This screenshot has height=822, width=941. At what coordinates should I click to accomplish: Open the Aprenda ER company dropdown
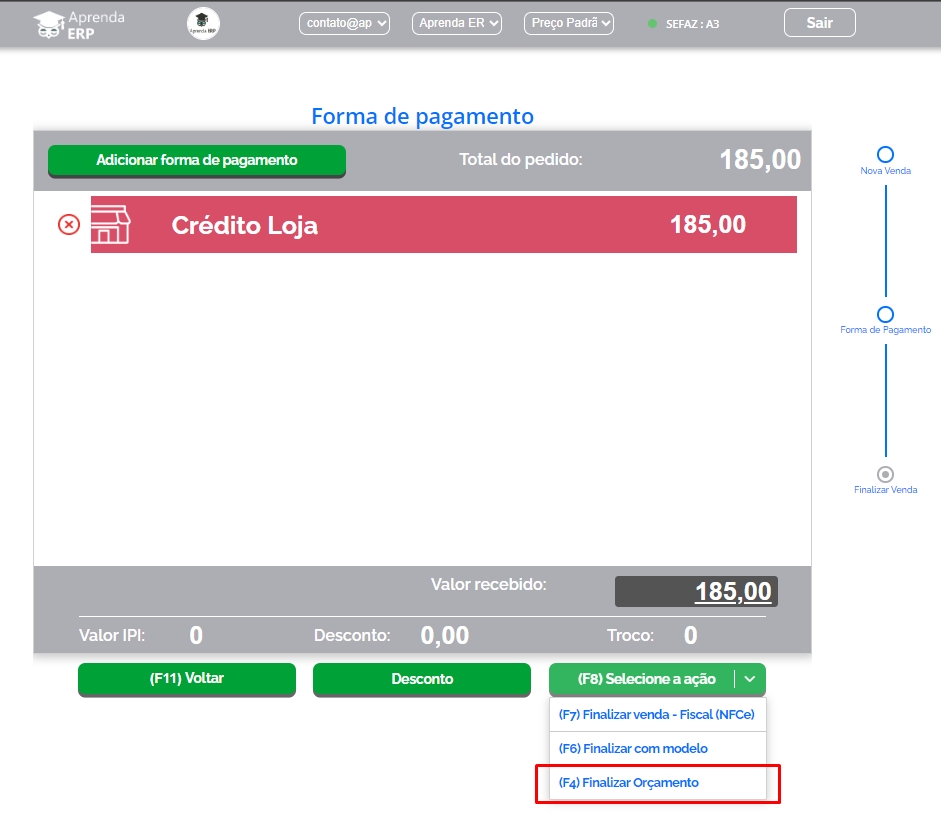457,24
